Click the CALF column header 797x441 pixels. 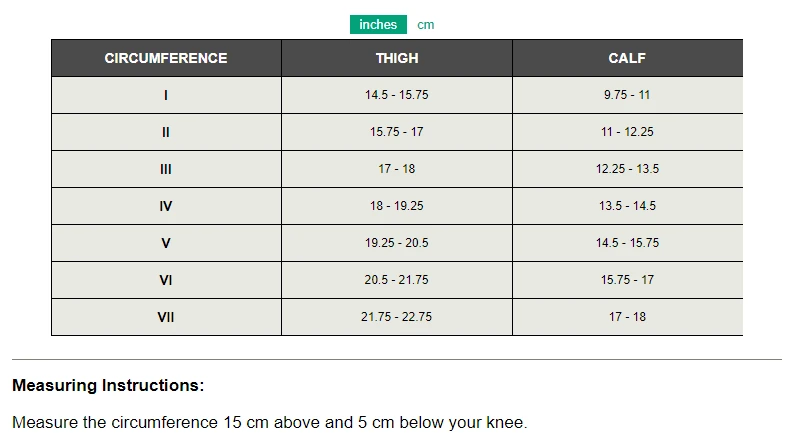click(627, 58)
